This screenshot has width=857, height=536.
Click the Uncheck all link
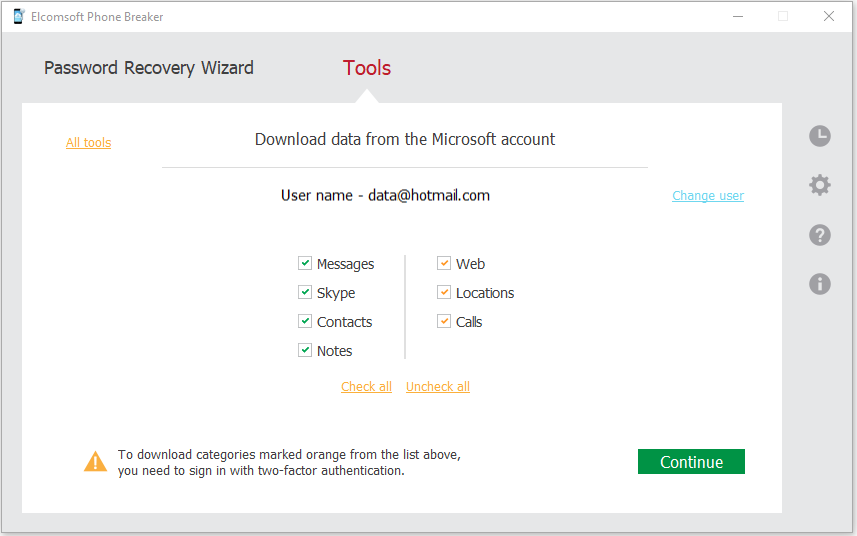(438, 386)
